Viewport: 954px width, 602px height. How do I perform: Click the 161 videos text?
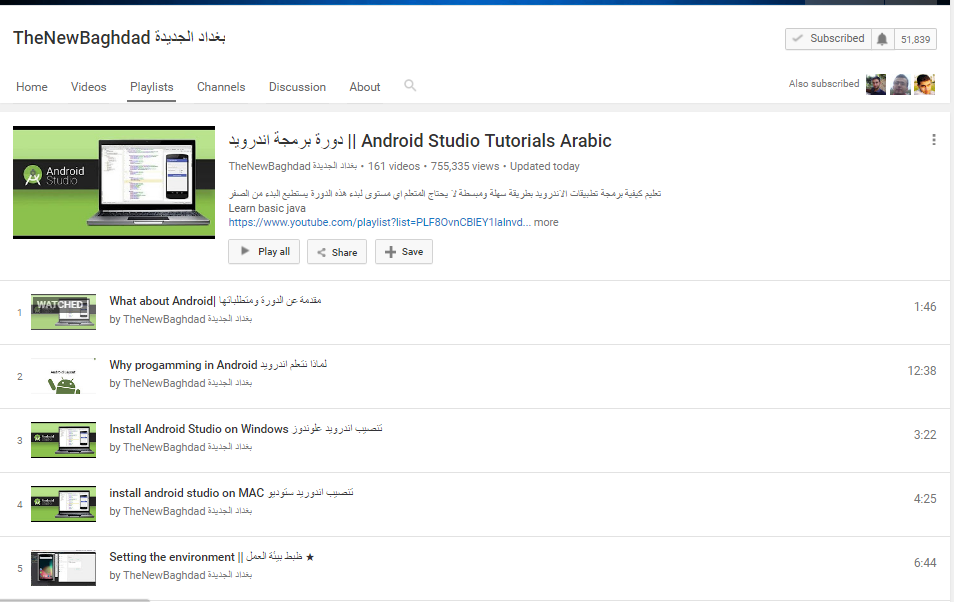click(394, 166)
